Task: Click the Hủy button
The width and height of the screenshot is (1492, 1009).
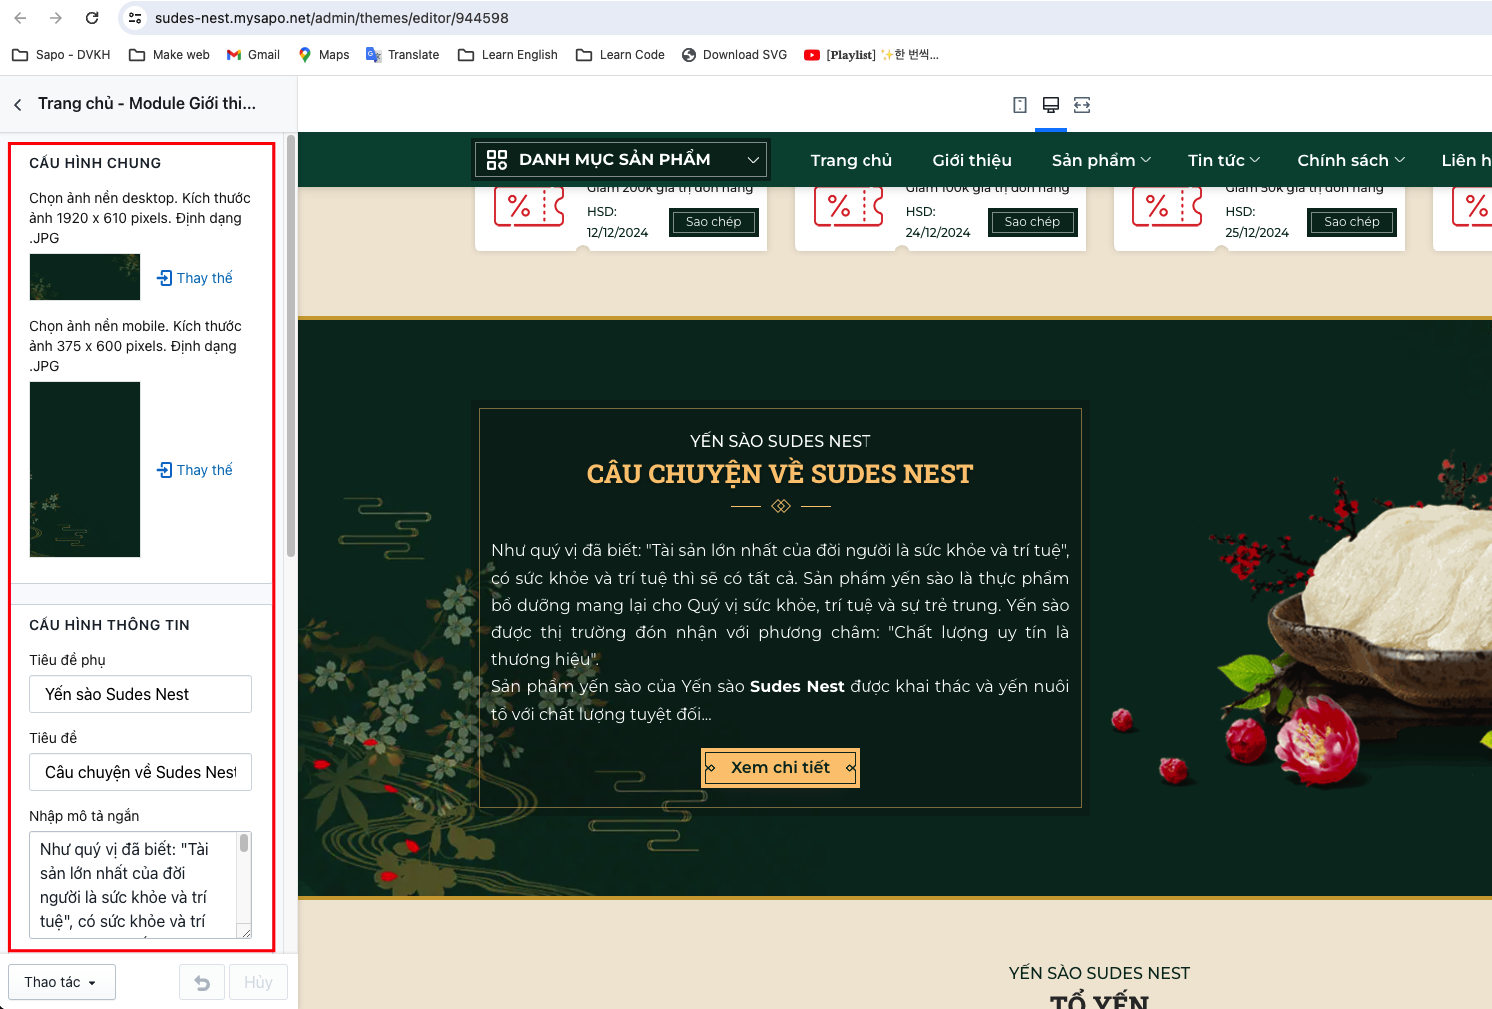Action: coord(258,982)
